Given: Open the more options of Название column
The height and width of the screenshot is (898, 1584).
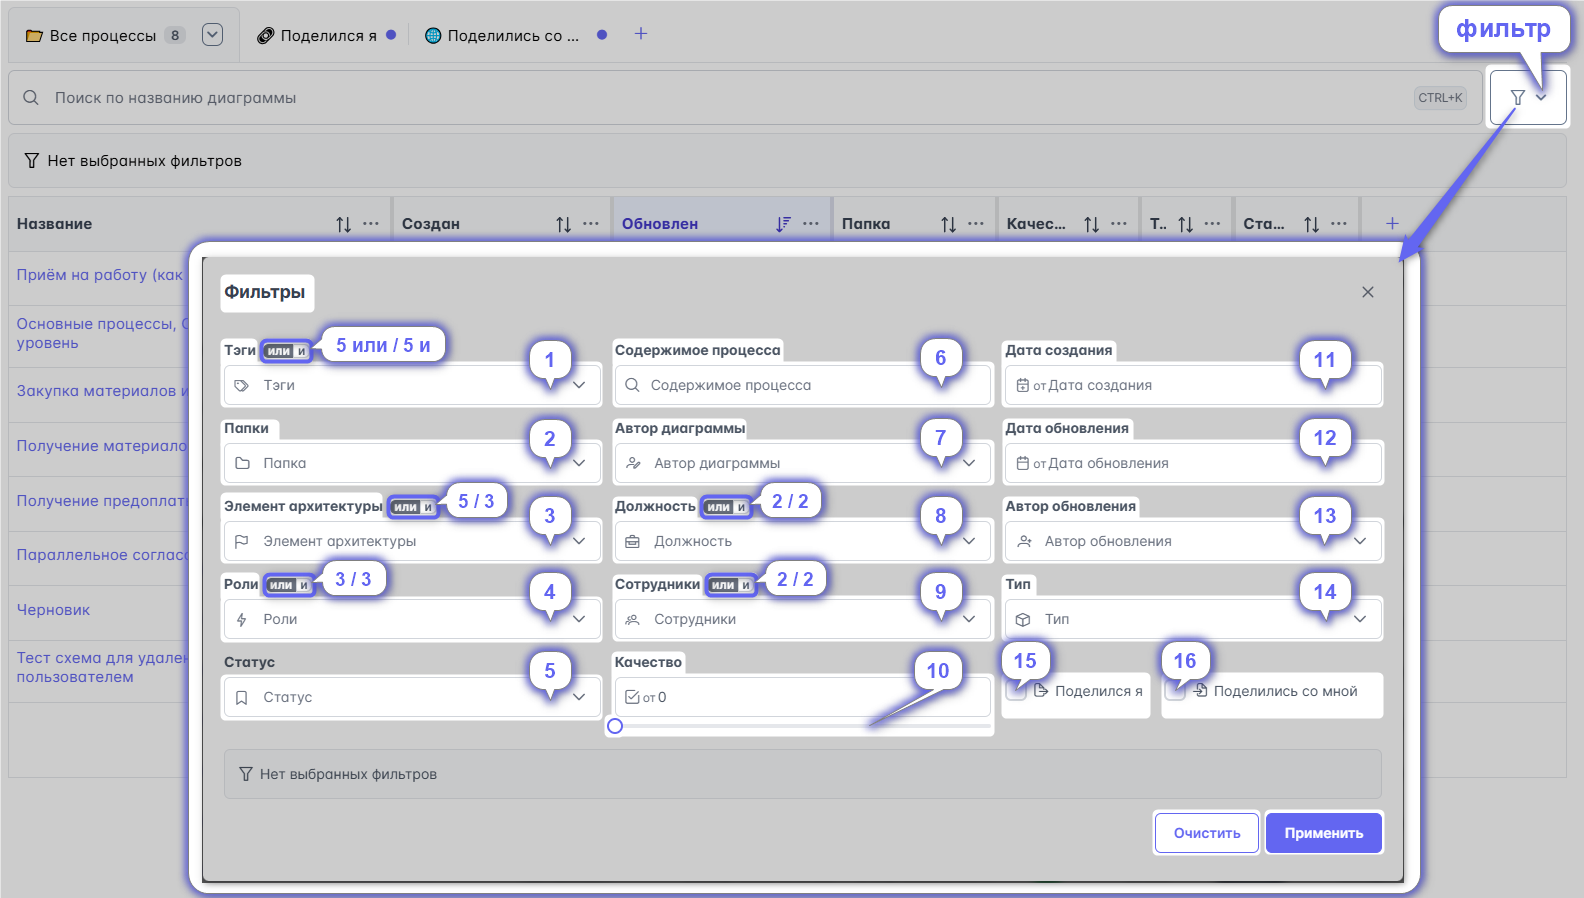Looking at the screenshot, I should pos(371,224).
